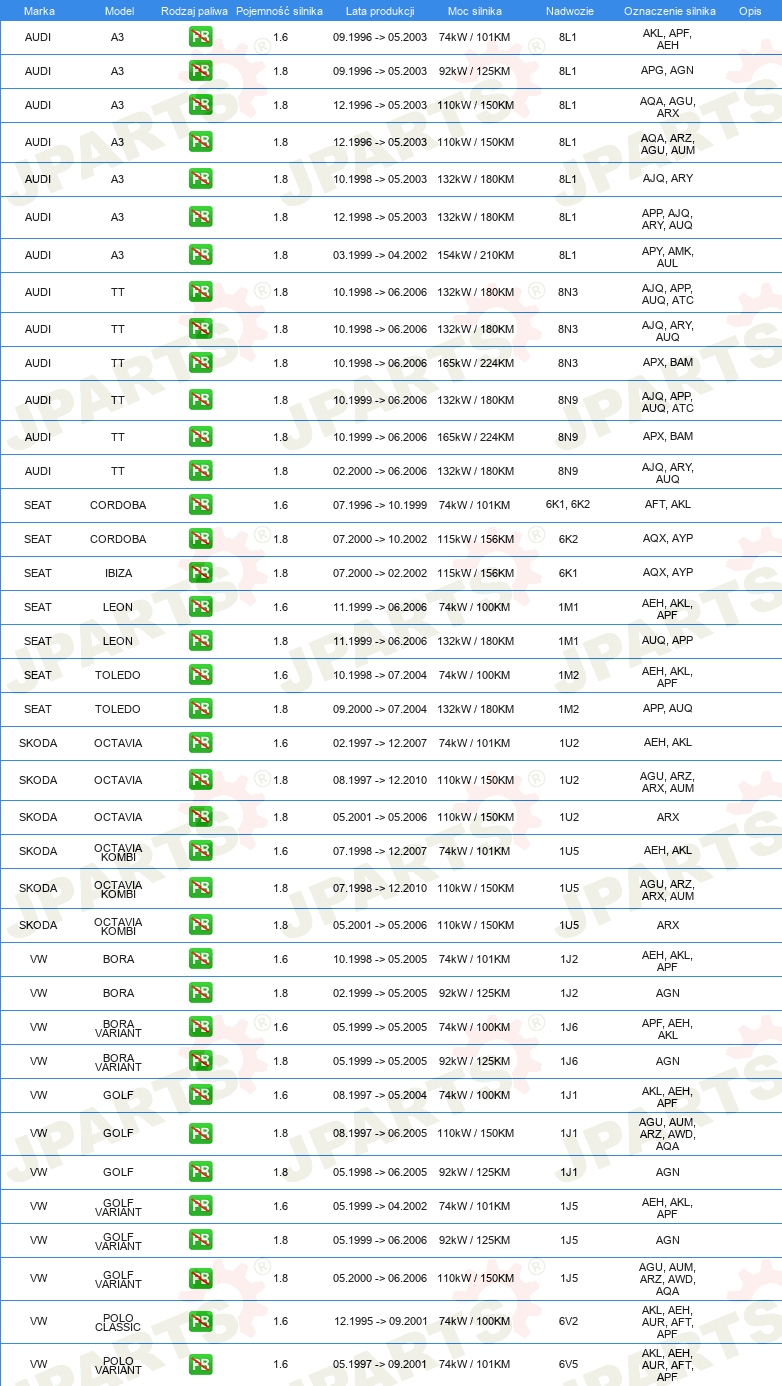The width and height of the screenshot is (782, 1386).
Task: Click the PB fuel icon in the Audi TT 8N9 165kW row
Action: [x=201, y=437]
